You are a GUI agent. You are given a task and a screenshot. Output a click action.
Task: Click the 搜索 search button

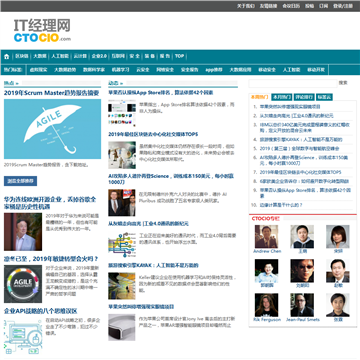tap(343, 83)
